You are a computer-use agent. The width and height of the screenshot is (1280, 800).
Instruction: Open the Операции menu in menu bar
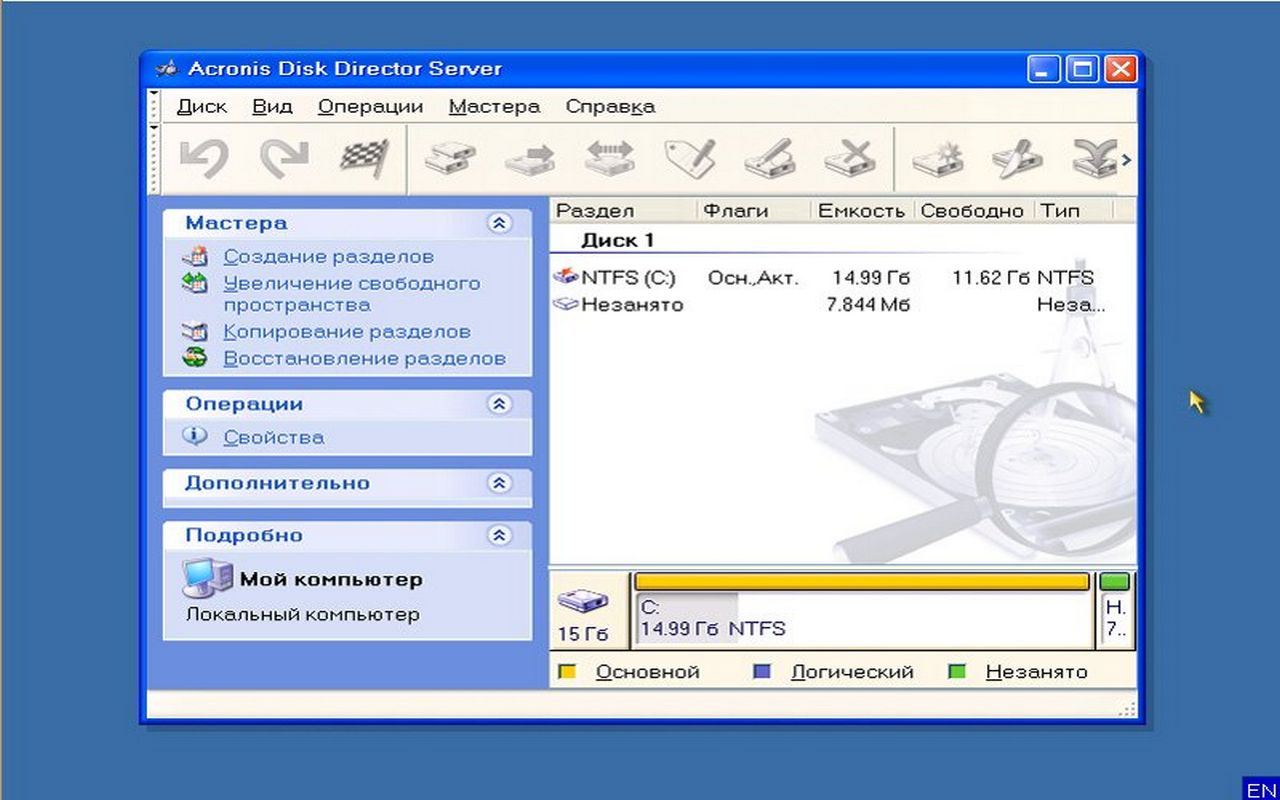pyautogui.click(x=370, y=106)
